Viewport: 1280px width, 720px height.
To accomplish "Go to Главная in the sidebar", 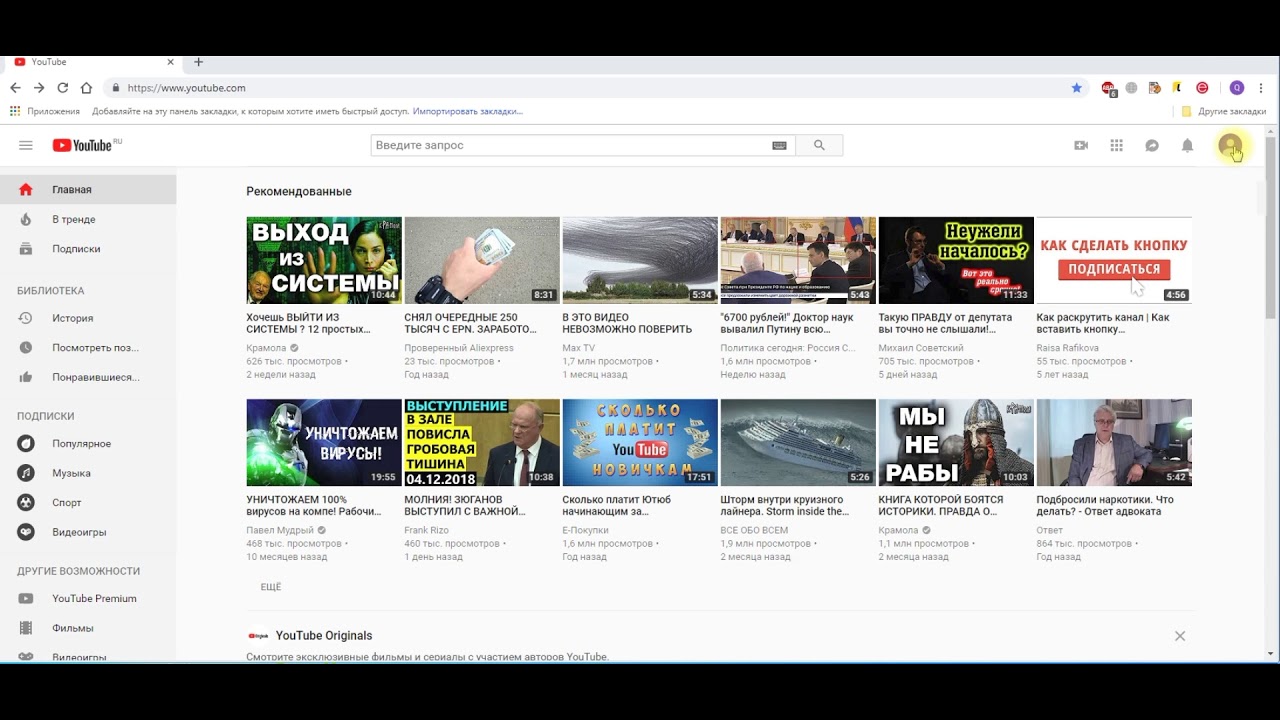I will (88, 189).
